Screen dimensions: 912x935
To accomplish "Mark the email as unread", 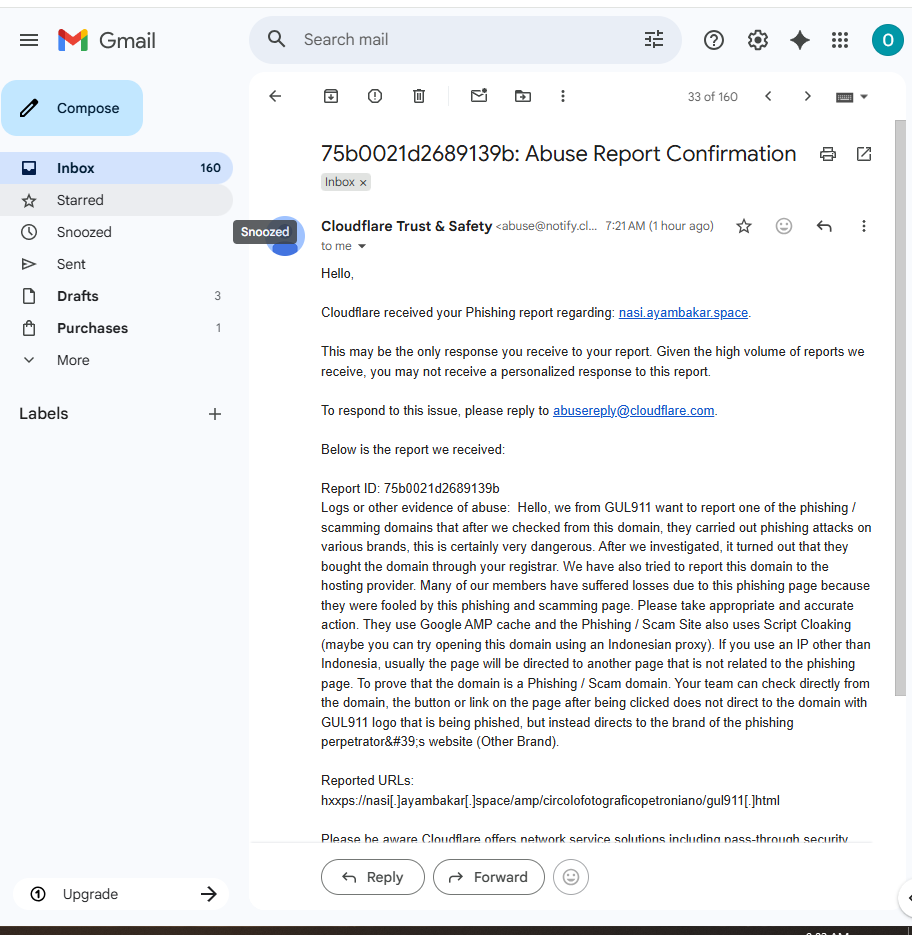I will tap(479, 95).
